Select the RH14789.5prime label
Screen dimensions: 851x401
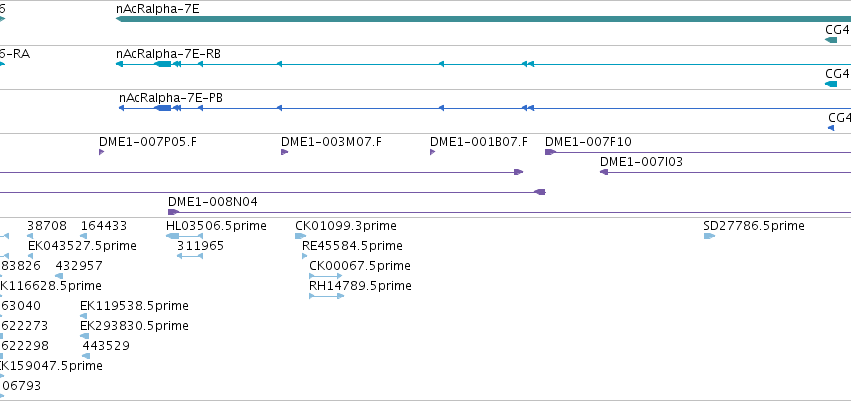coord(360,286)
